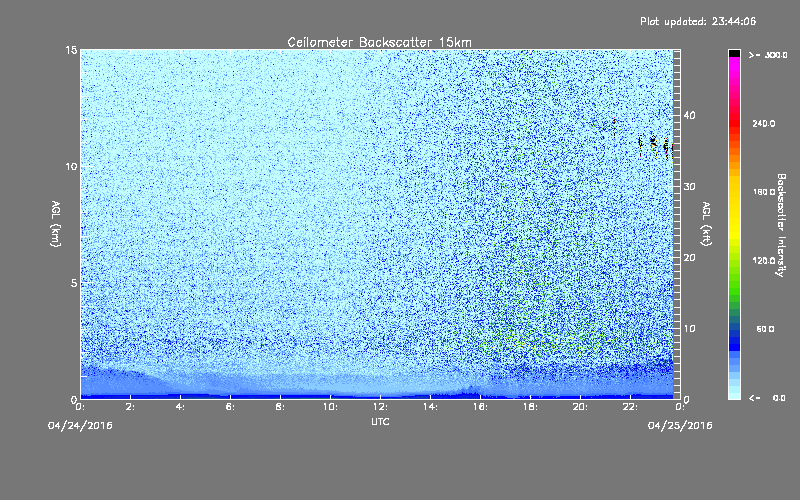Viewport: 800px width, 500px height.
Task: Click the 4: hour tick label
Action: click(x=181, y=407)
